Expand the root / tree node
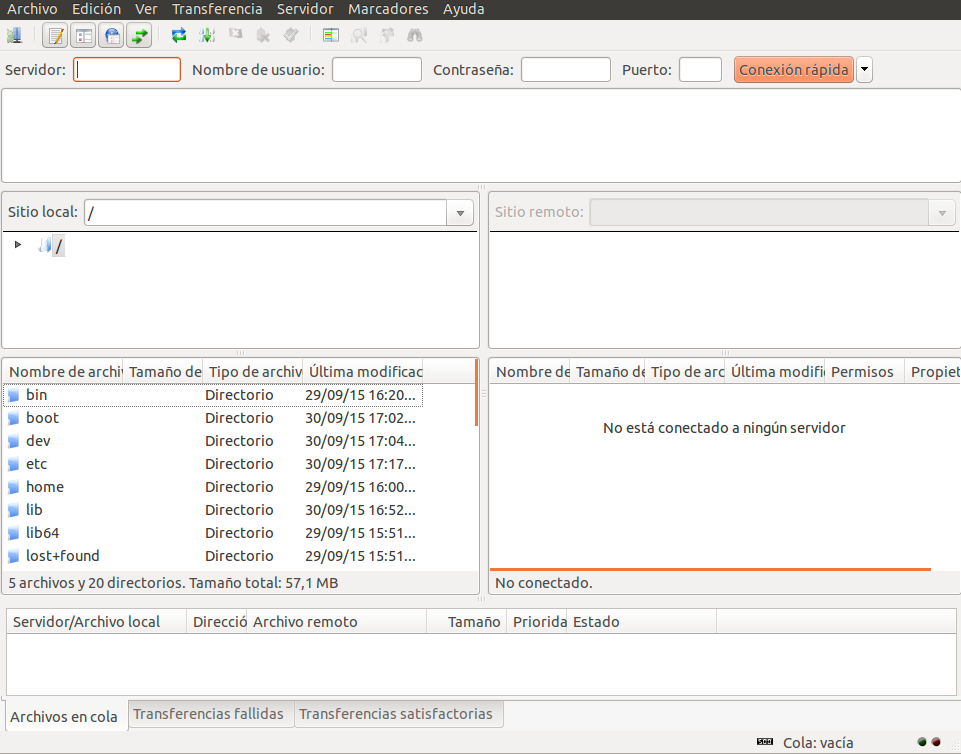 point(16,244)
